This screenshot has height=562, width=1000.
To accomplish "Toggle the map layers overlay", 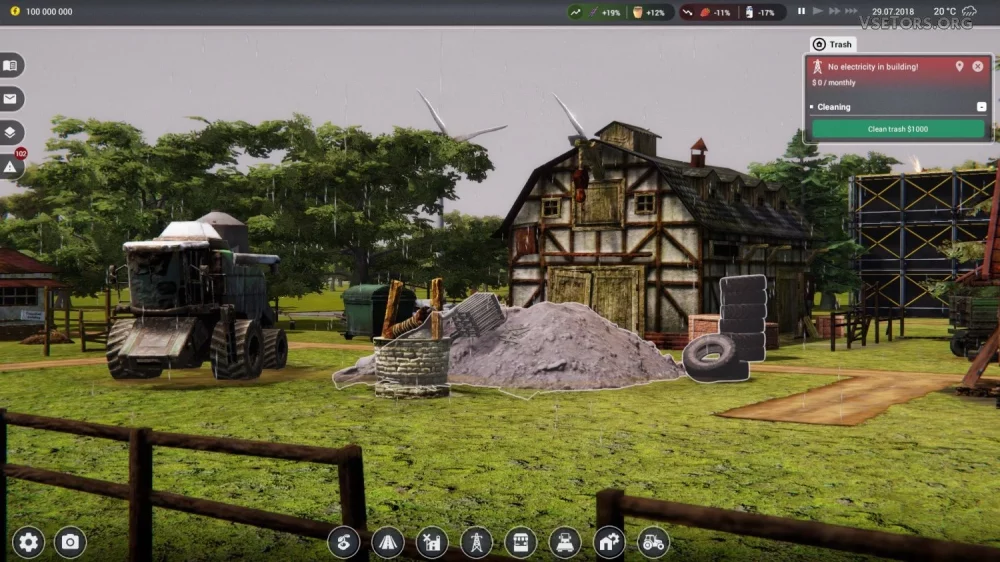I will pyautogui.click(x=11, y=132).
